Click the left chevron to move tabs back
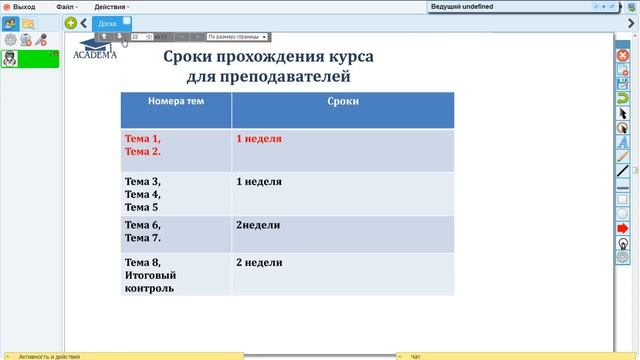This screenshot has height=360, width=640. tap(84, 23)
